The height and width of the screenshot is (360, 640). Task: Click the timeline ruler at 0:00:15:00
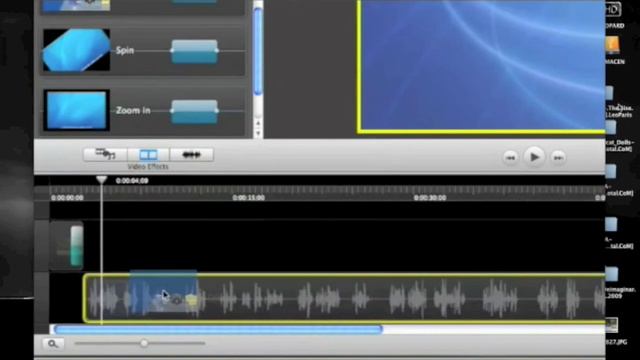[x=249, y=198]
